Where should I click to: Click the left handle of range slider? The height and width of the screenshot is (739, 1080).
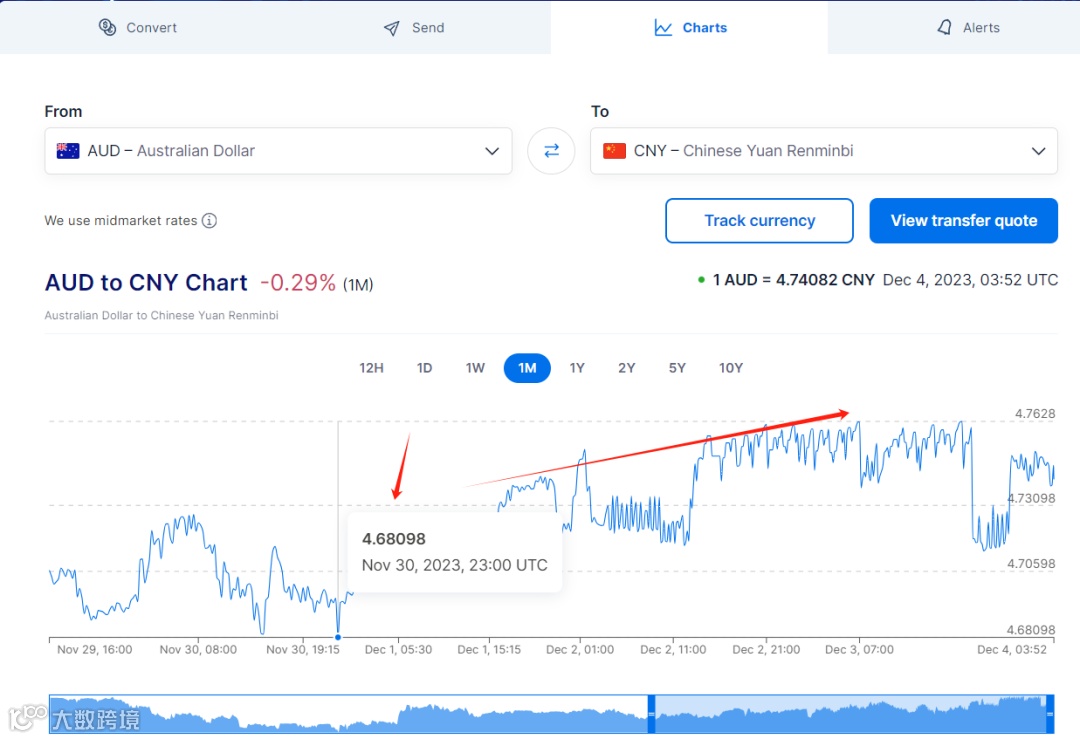click(651, 714)
